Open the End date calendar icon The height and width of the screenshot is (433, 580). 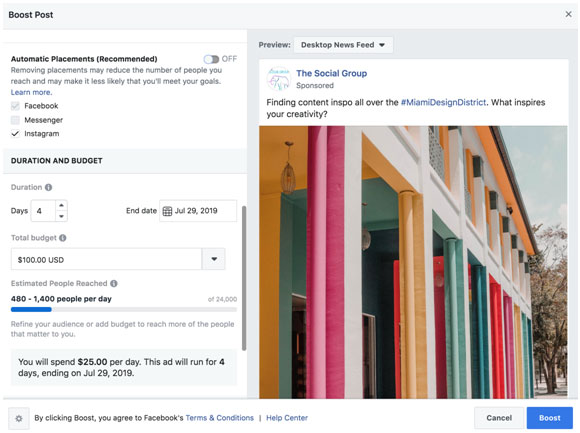(167, 211)
